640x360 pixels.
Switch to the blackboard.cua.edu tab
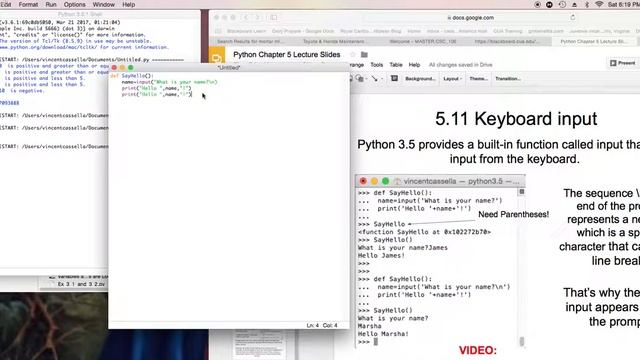[507, 41]
